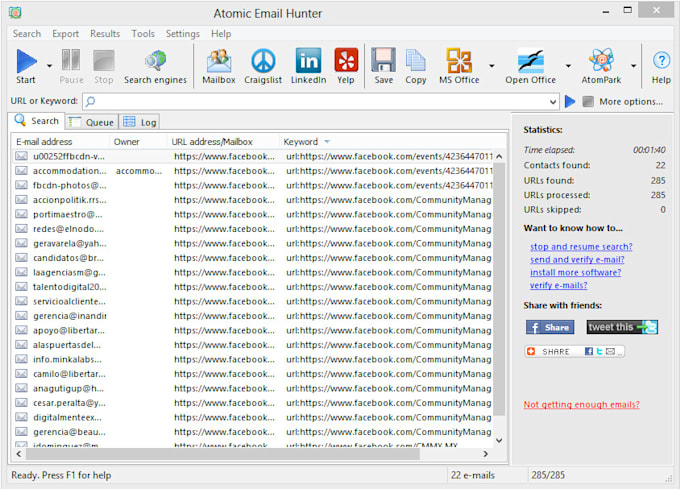Switch to the Queue tab
This screenshot has width=680, height=489.
click(92, 122)
